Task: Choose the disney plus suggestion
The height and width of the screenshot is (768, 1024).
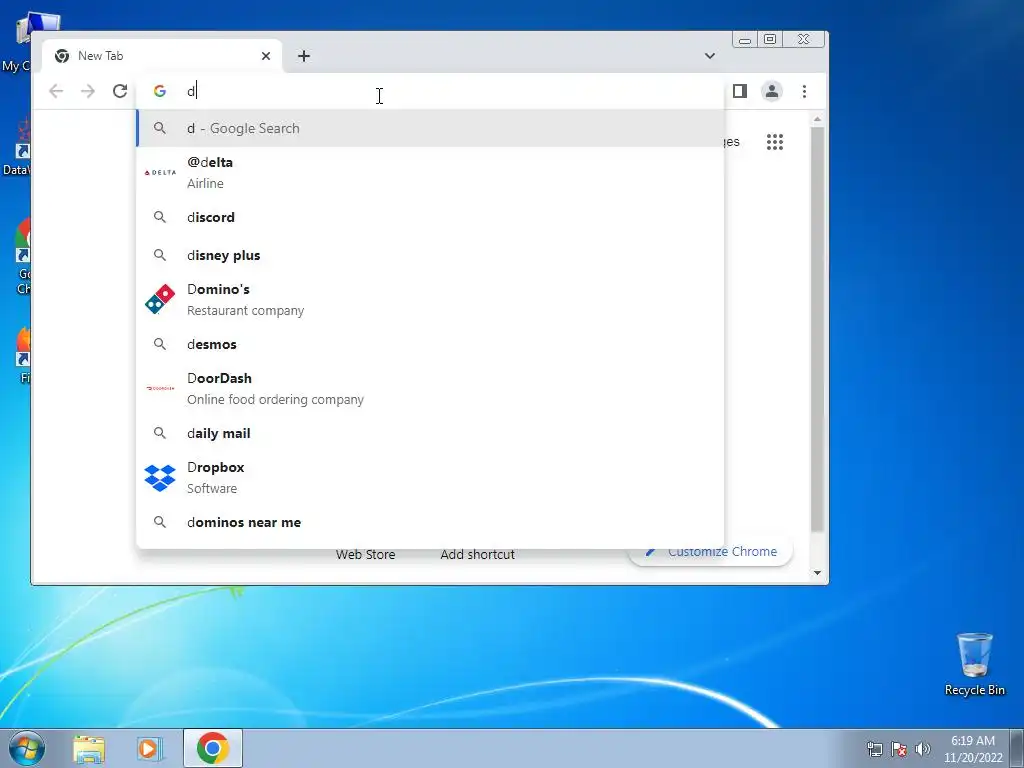Action: (x=430, y=255)
